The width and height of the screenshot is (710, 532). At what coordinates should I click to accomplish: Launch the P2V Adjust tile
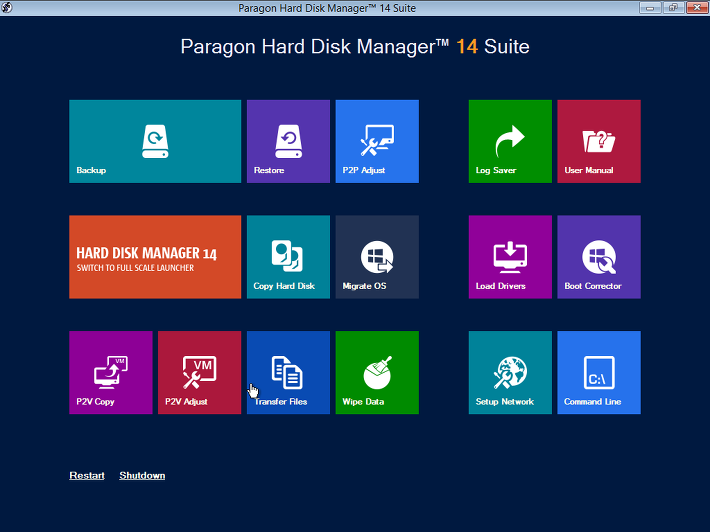(x=199, y=372)
